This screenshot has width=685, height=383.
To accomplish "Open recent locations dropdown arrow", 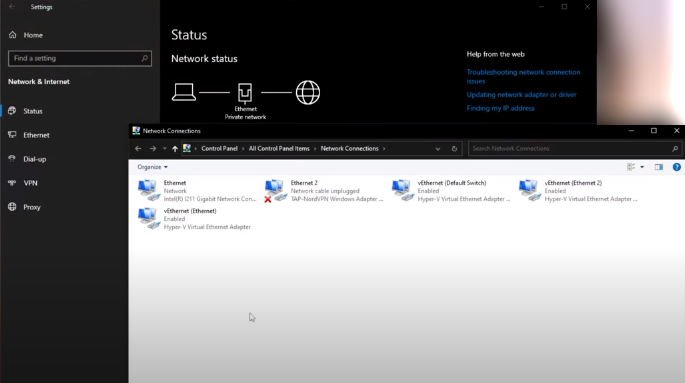I will [164, 148].
